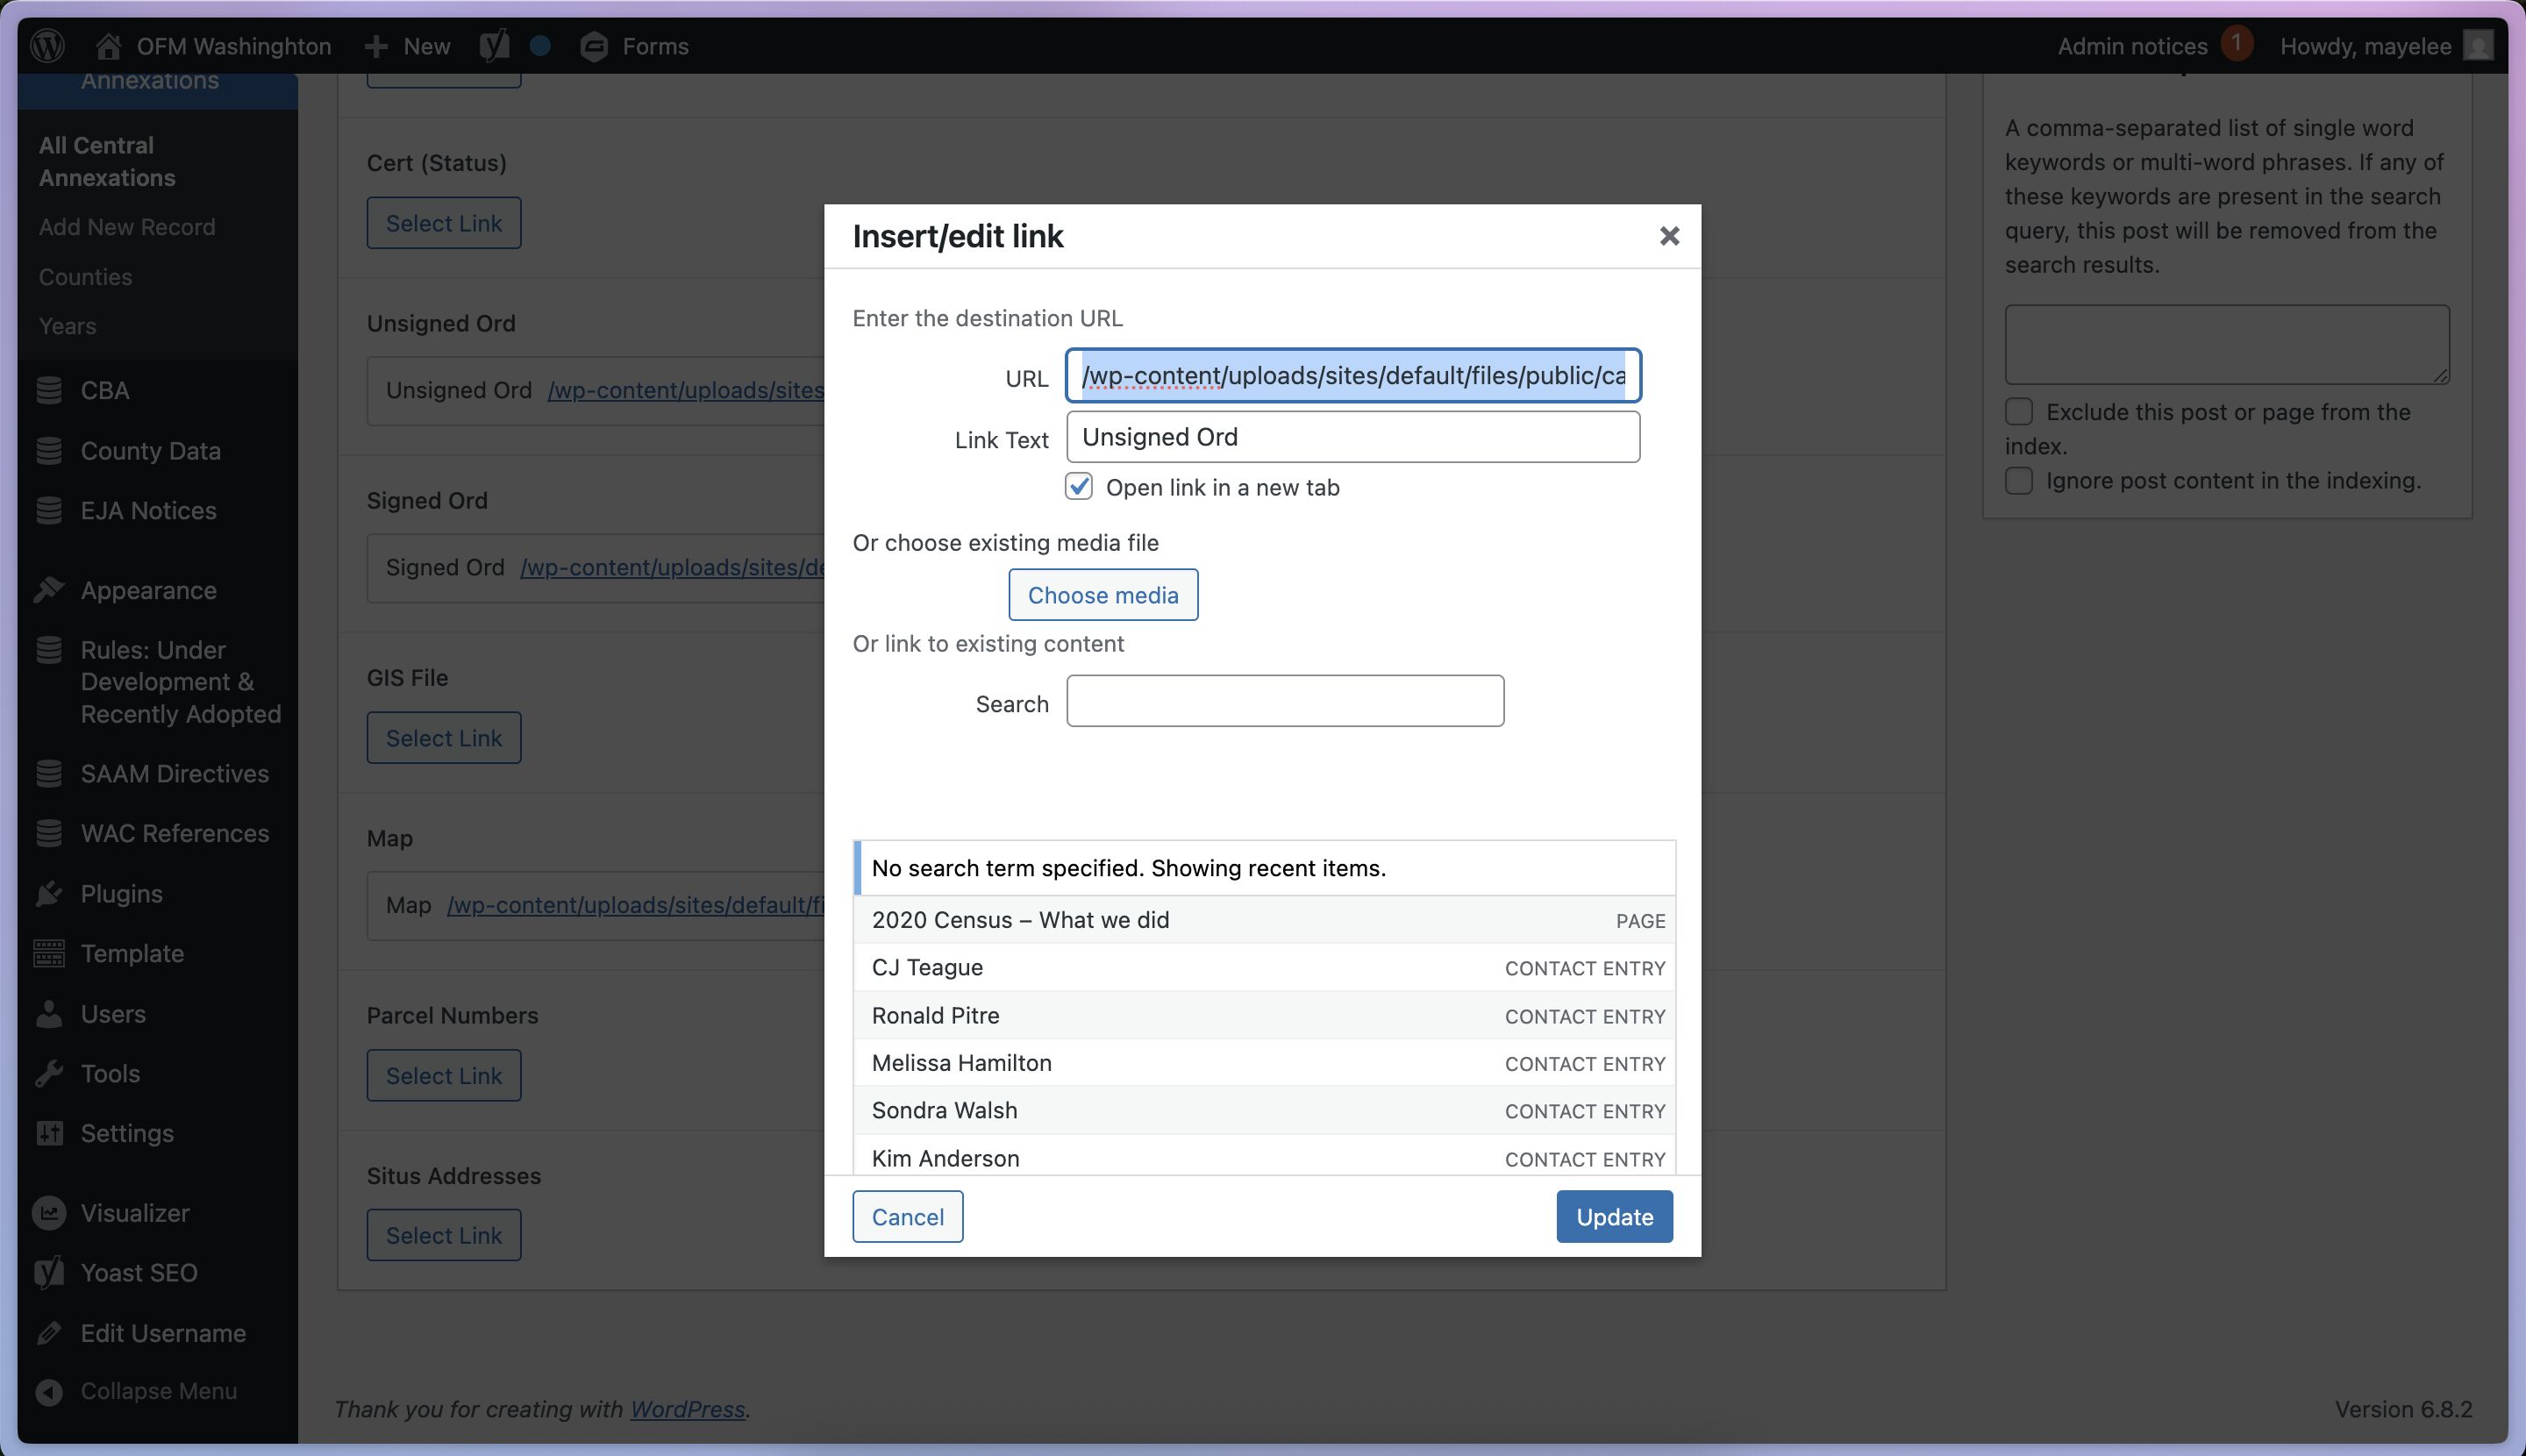Click the Visualizer chart icon in sidebar
Image resolution: width=2526 pixels, height=1456 pixels.
point(49,1213)
